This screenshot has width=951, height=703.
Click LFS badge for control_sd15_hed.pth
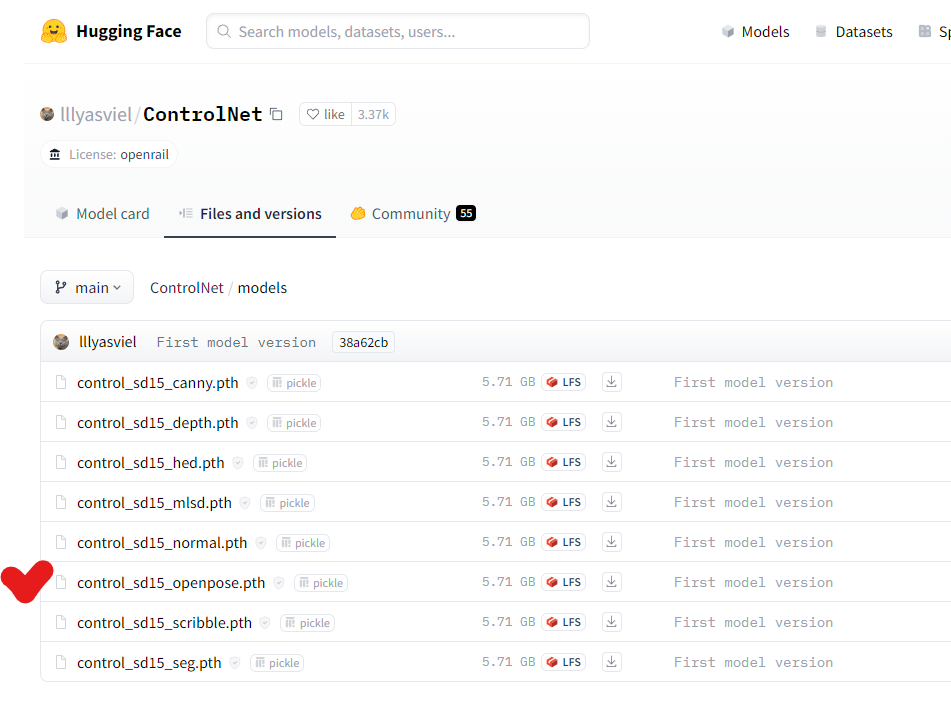563,462
